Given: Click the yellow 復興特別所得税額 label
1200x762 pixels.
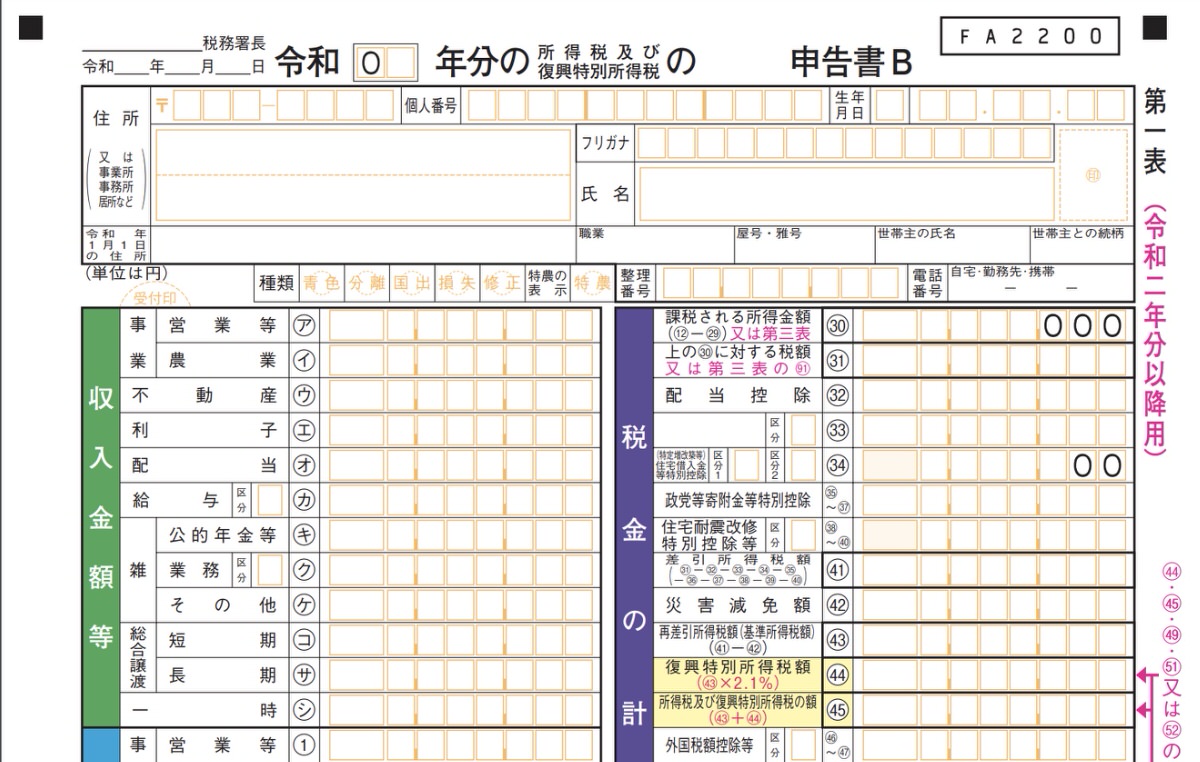Looking at the screenshot, I should pos(738,675).
